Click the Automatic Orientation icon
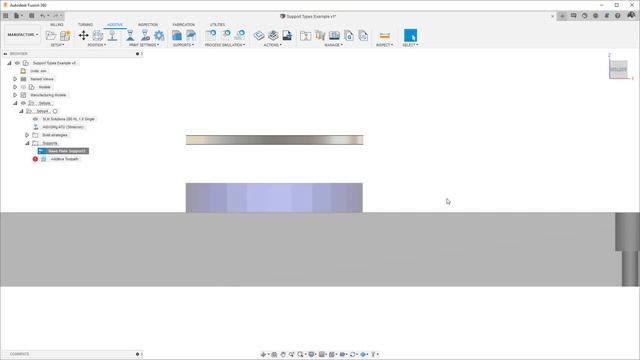 98,36
